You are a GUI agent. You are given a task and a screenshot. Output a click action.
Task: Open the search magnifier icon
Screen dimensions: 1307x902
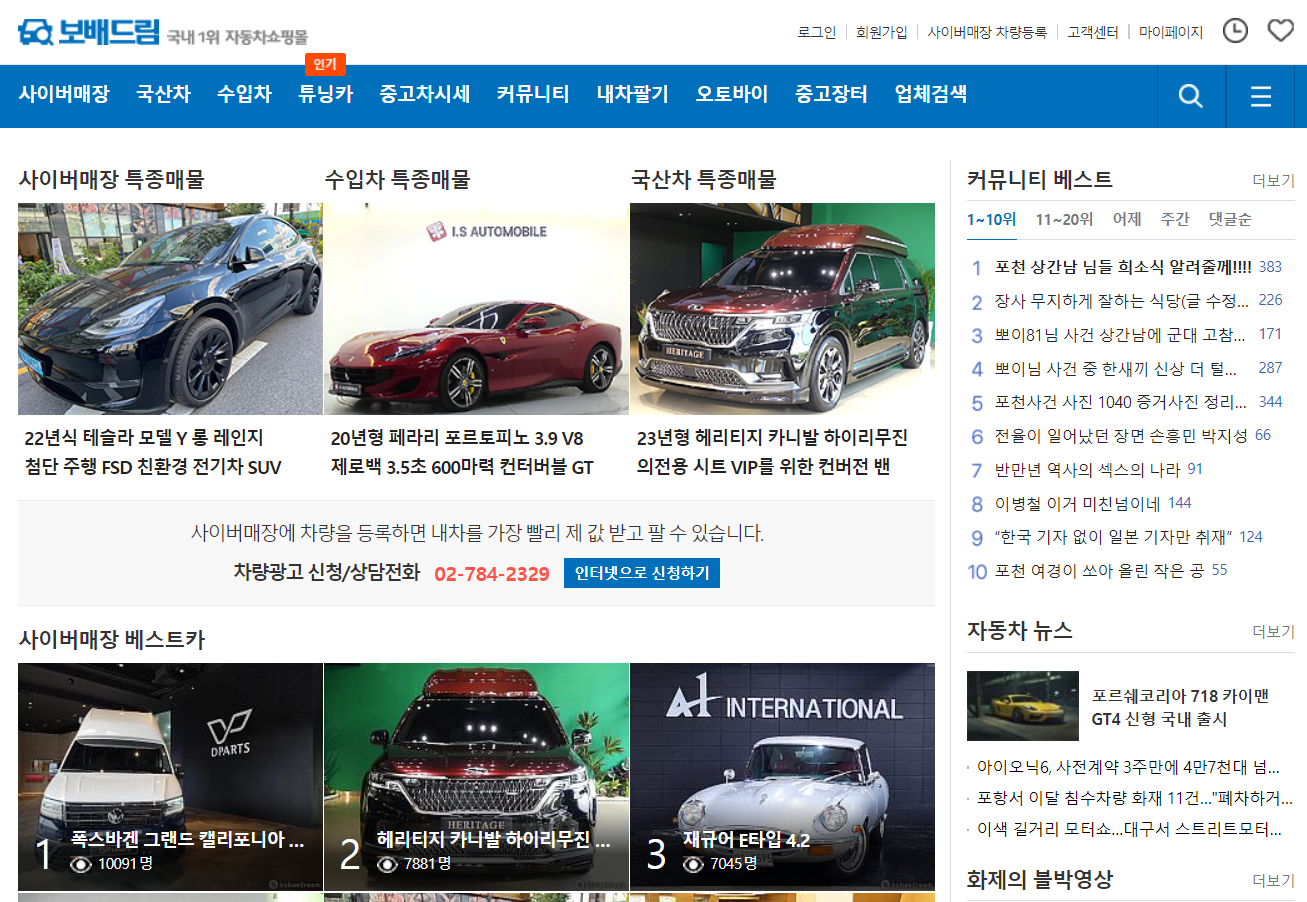[1190, 96]
